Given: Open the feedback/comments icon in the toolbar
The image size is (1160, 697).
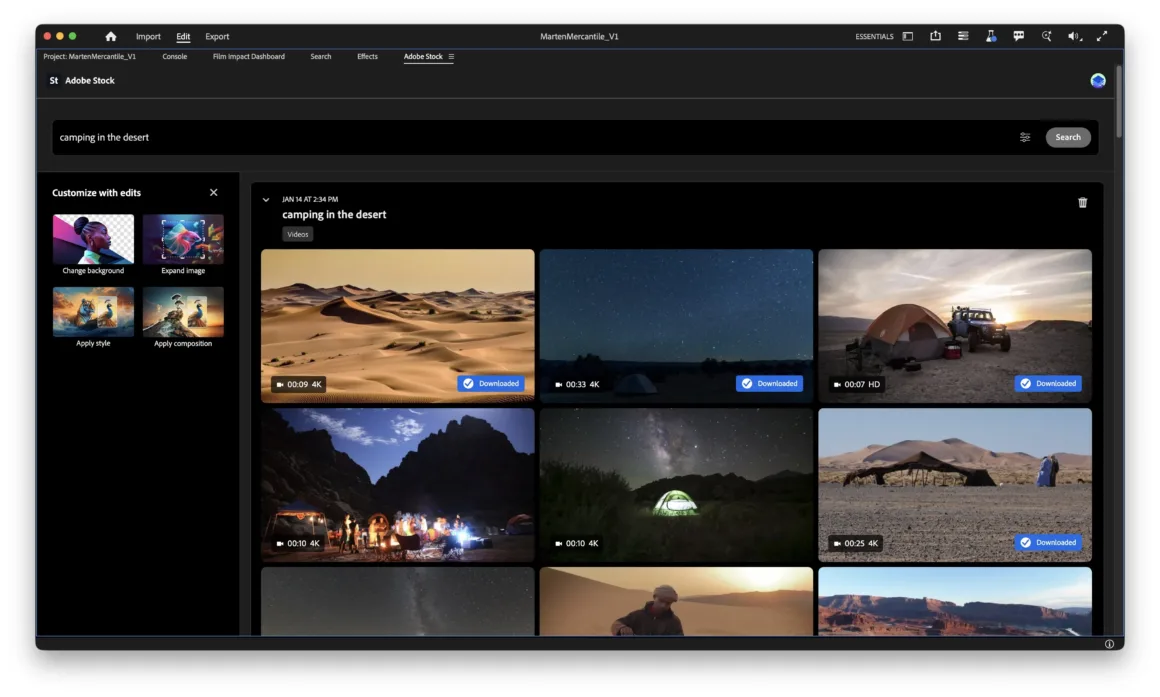Looking at the screenshot, I should click(x=1018, y=36).
